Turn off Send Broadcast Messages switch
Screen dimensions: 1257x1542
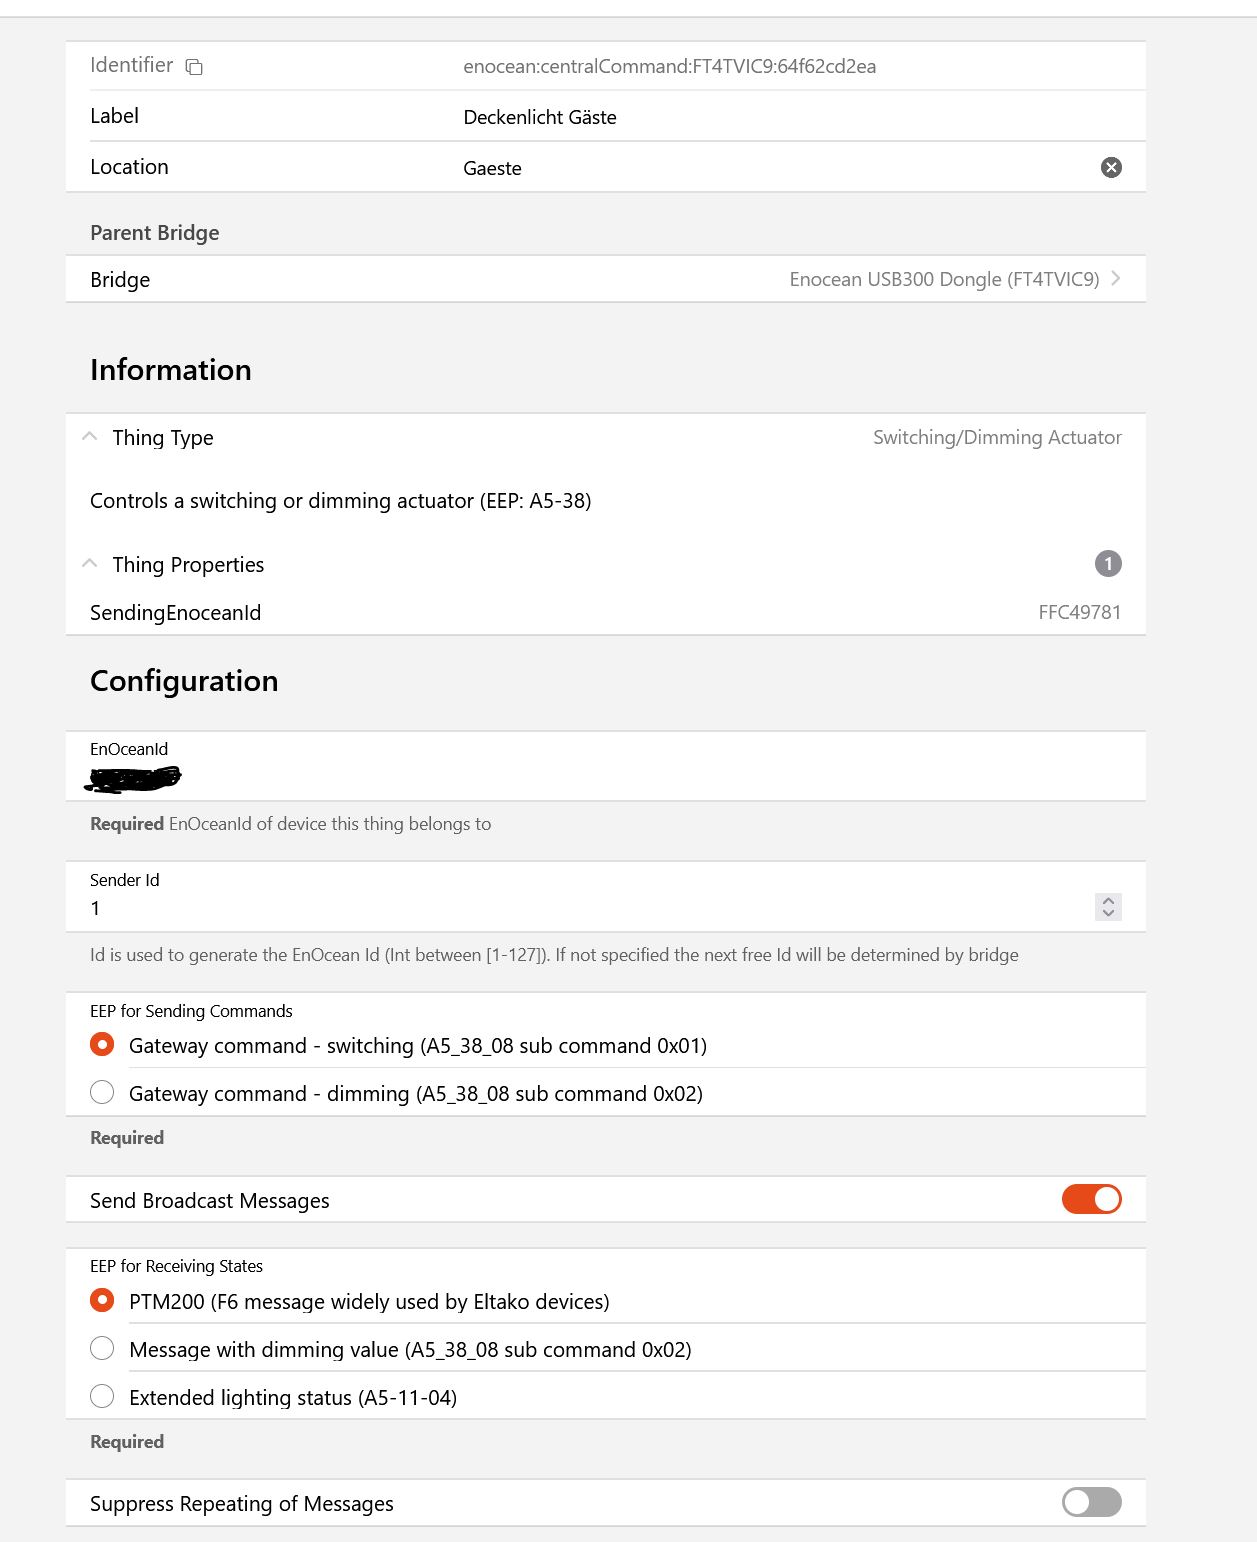[x=1091, y=1199]
